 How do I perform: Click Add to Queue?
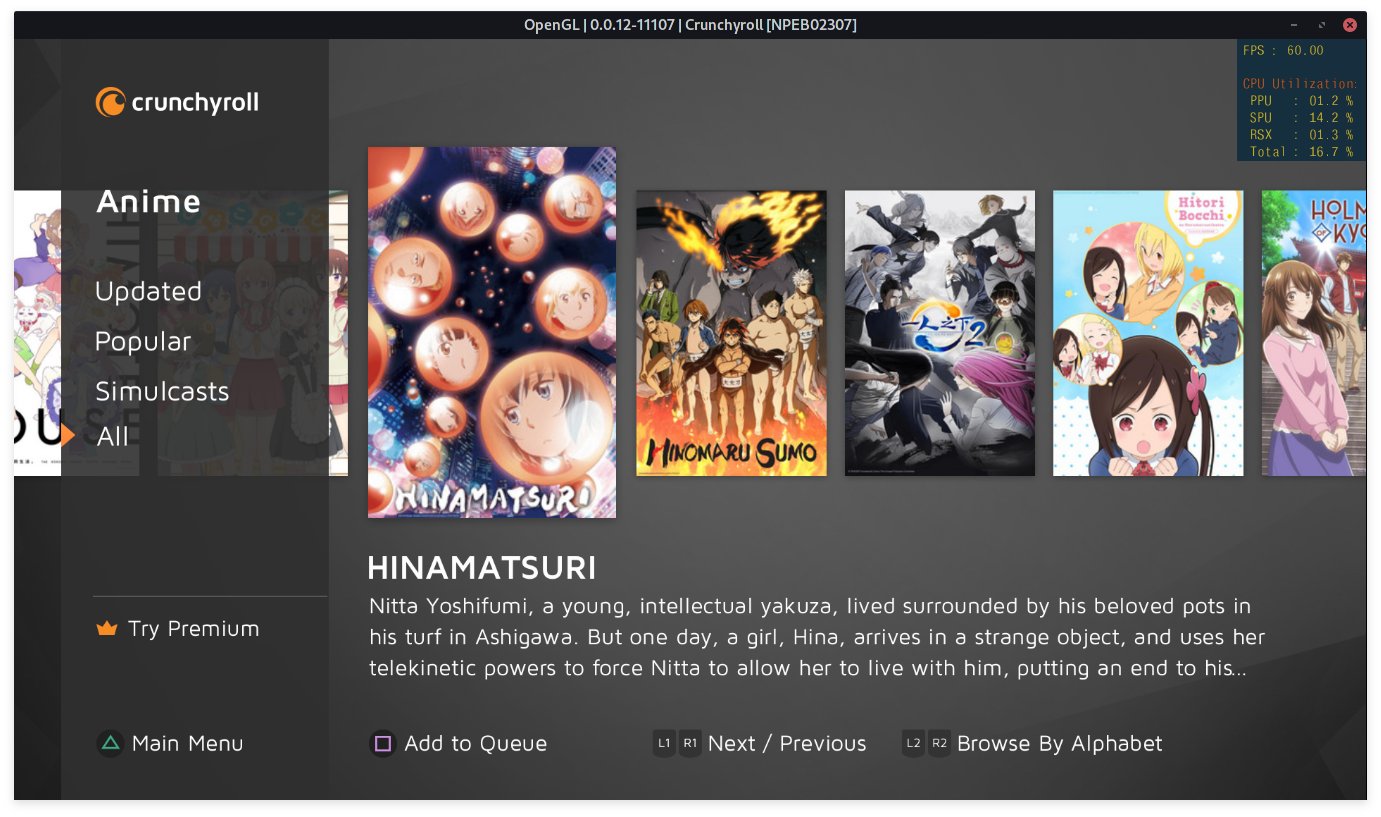(476, 743)
